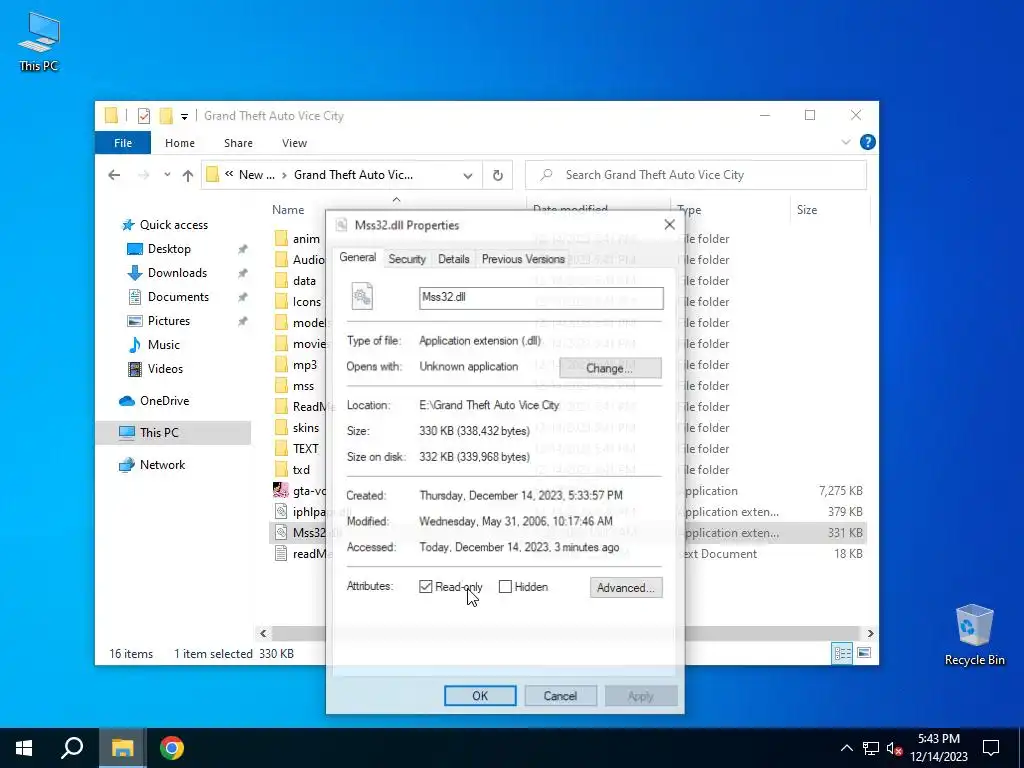
Task: Select OneDrive in navigation pane
Action: (164, 401)
